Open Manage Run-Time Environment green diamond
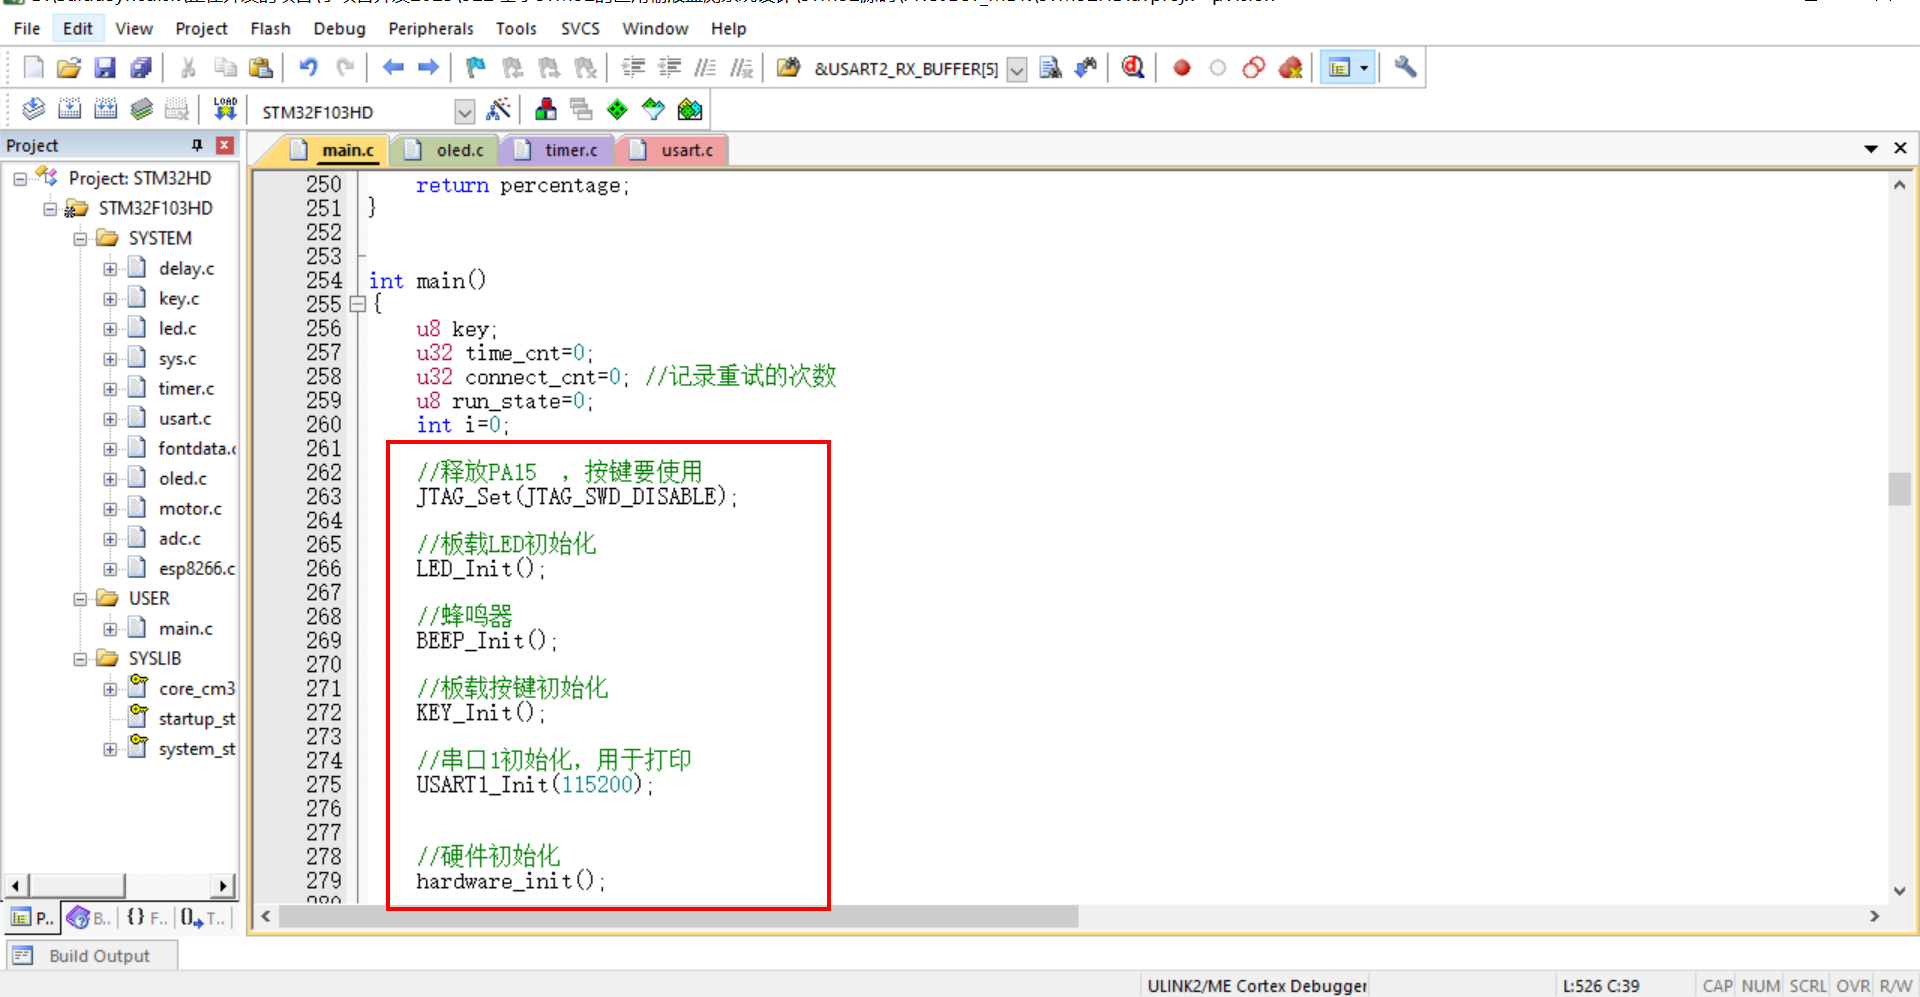This screenshot has height=997, width=1920. 617,109
